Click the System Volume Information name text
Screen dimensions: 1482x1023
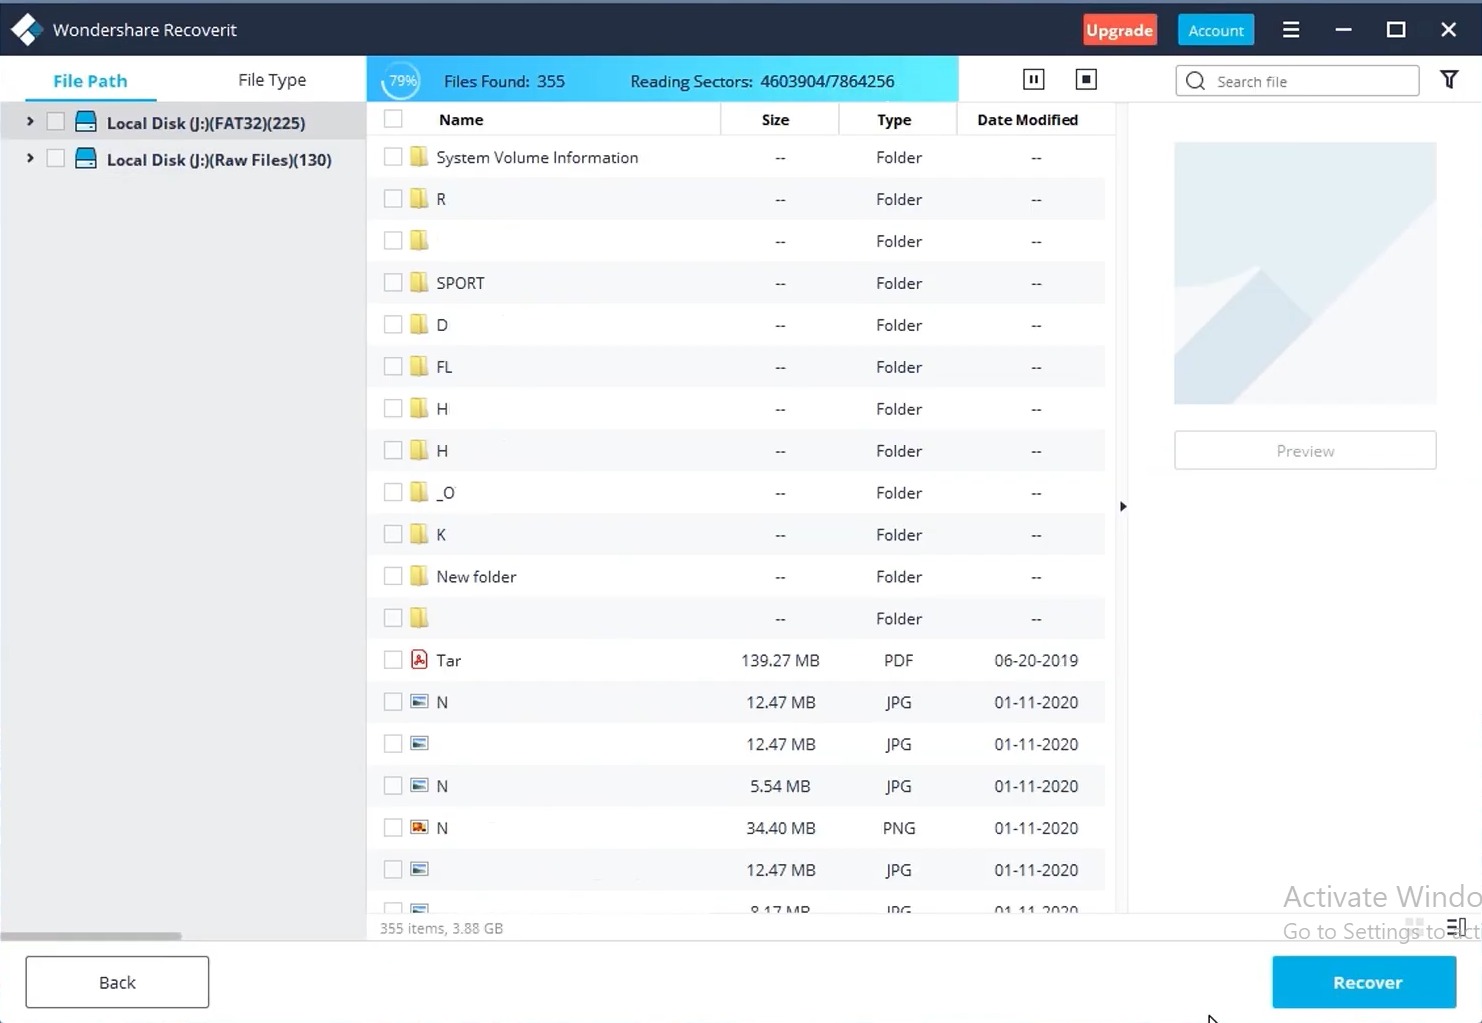(537, 157)
